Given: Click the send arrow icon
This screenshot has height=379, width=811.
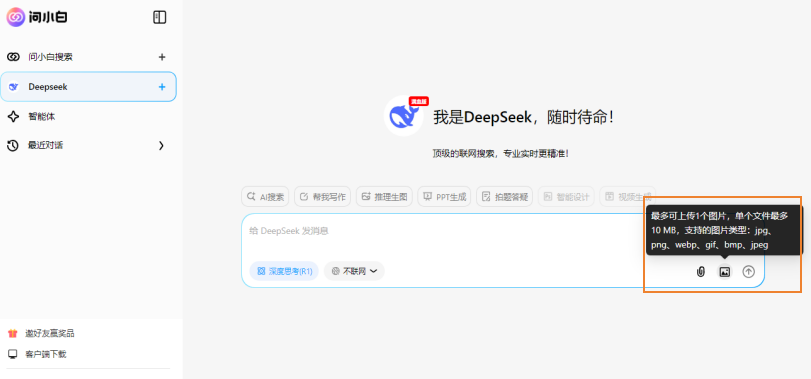Looking at the screenshot, I should 748,271.
